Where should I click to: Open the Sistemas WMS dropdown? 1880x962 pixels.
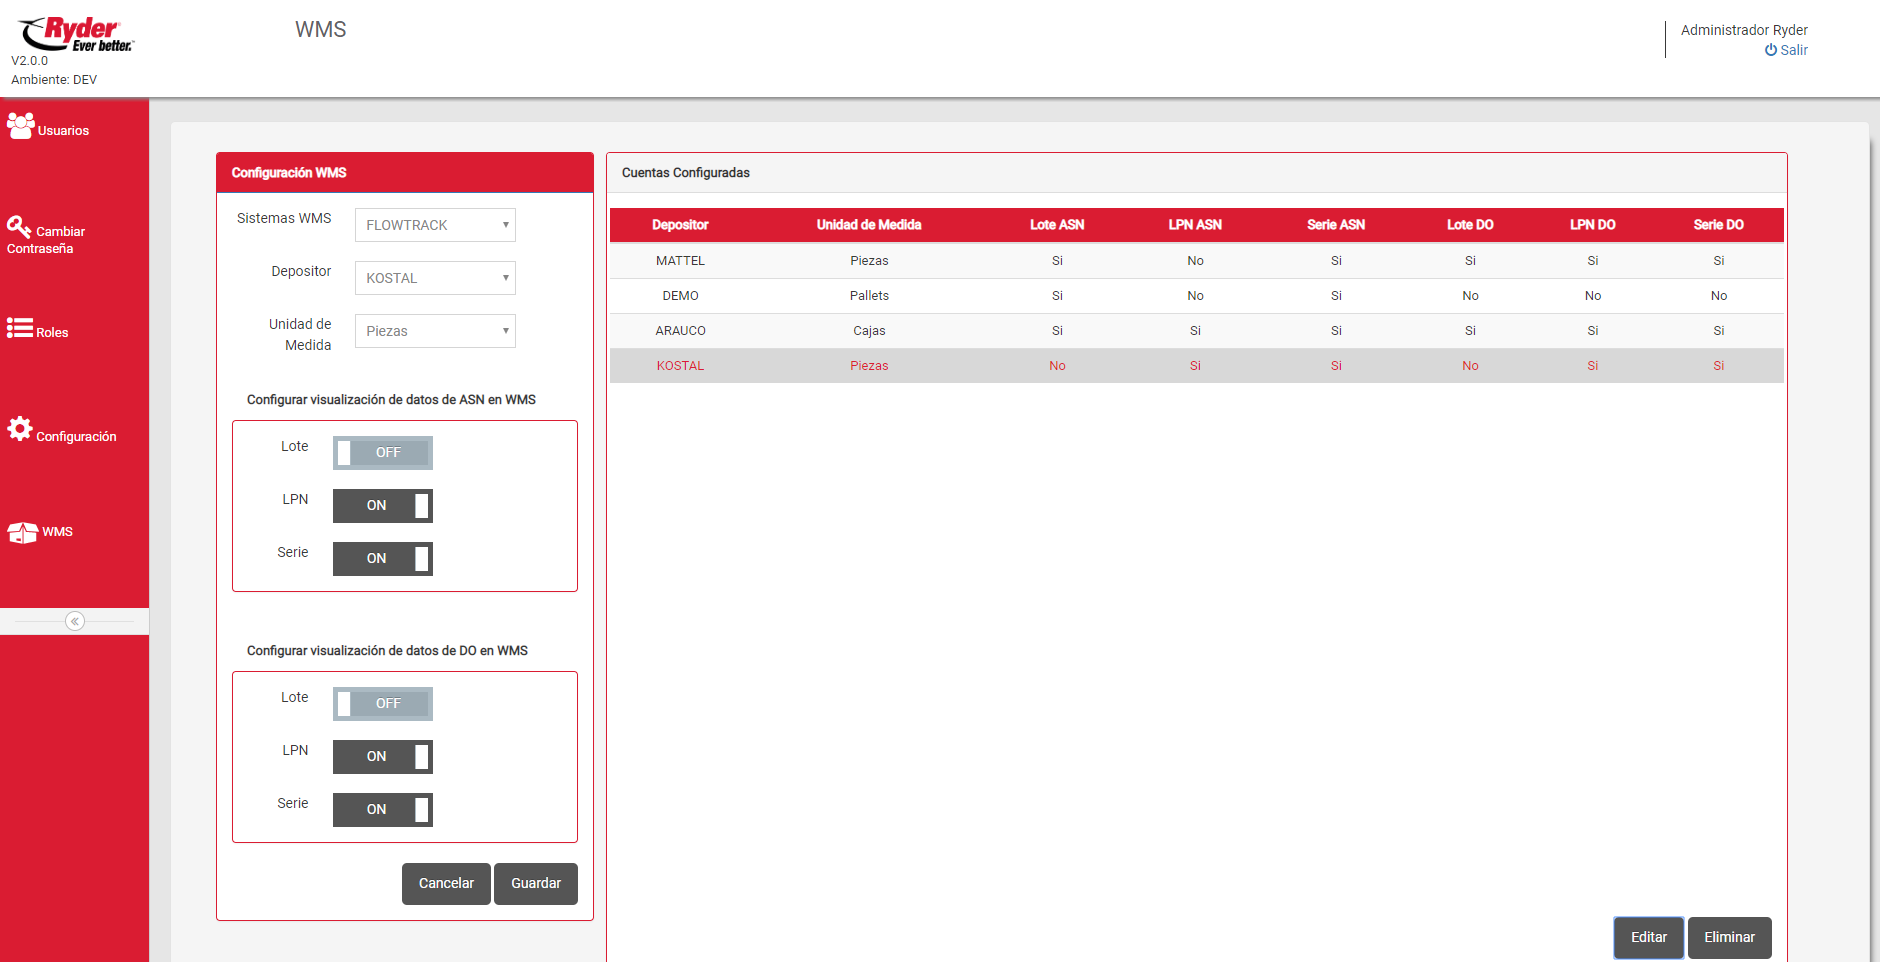(435, 225)
